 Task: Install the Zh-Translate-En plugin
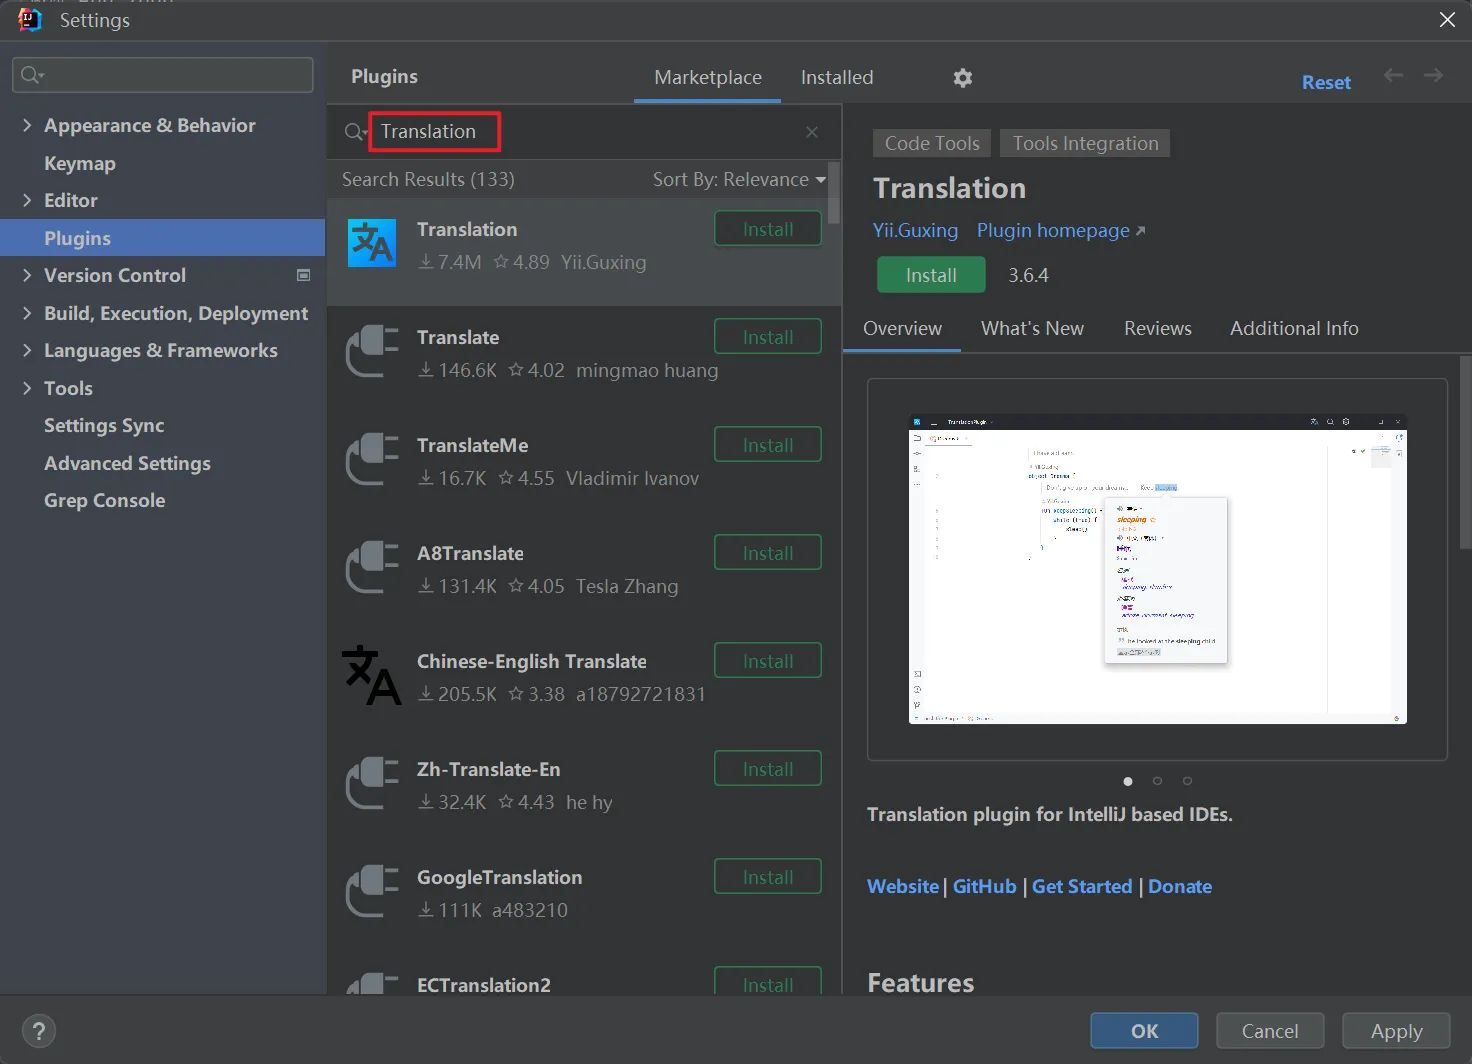[x=768, y=769]
